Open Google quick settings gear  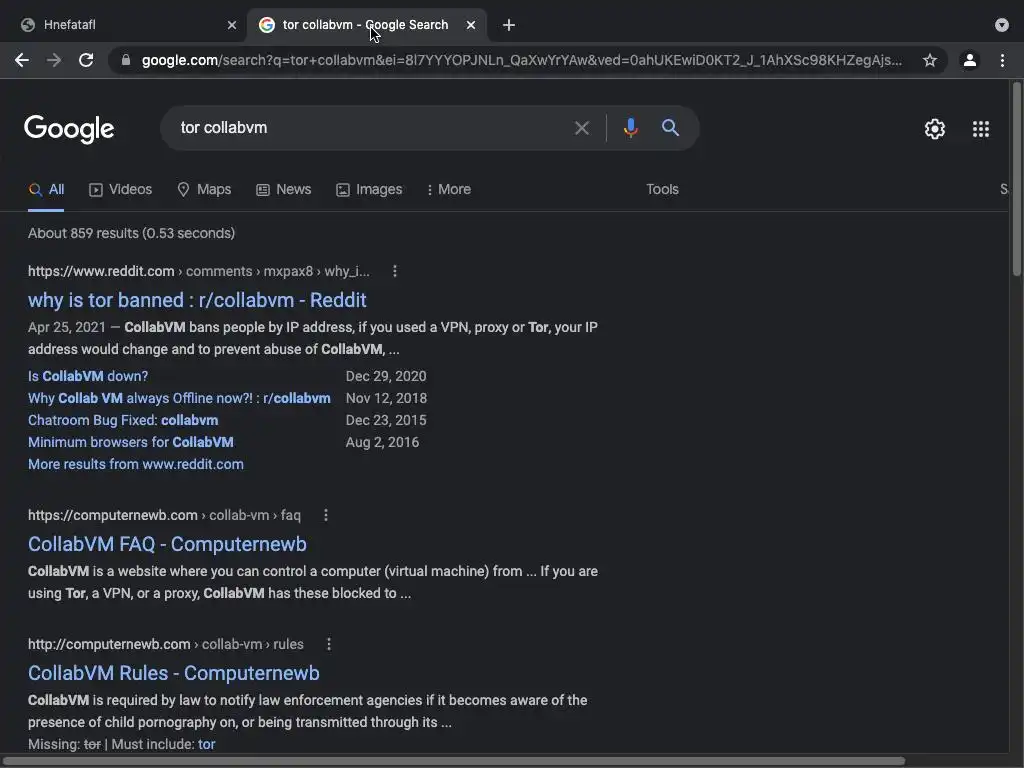pyautogui.click(x=935, y=129)
